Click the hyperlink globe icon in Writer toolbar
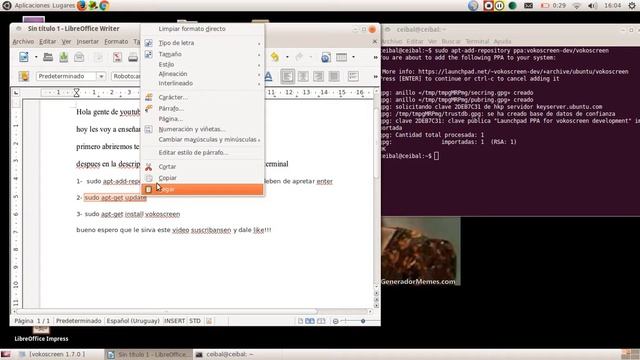 pos(325,57)
